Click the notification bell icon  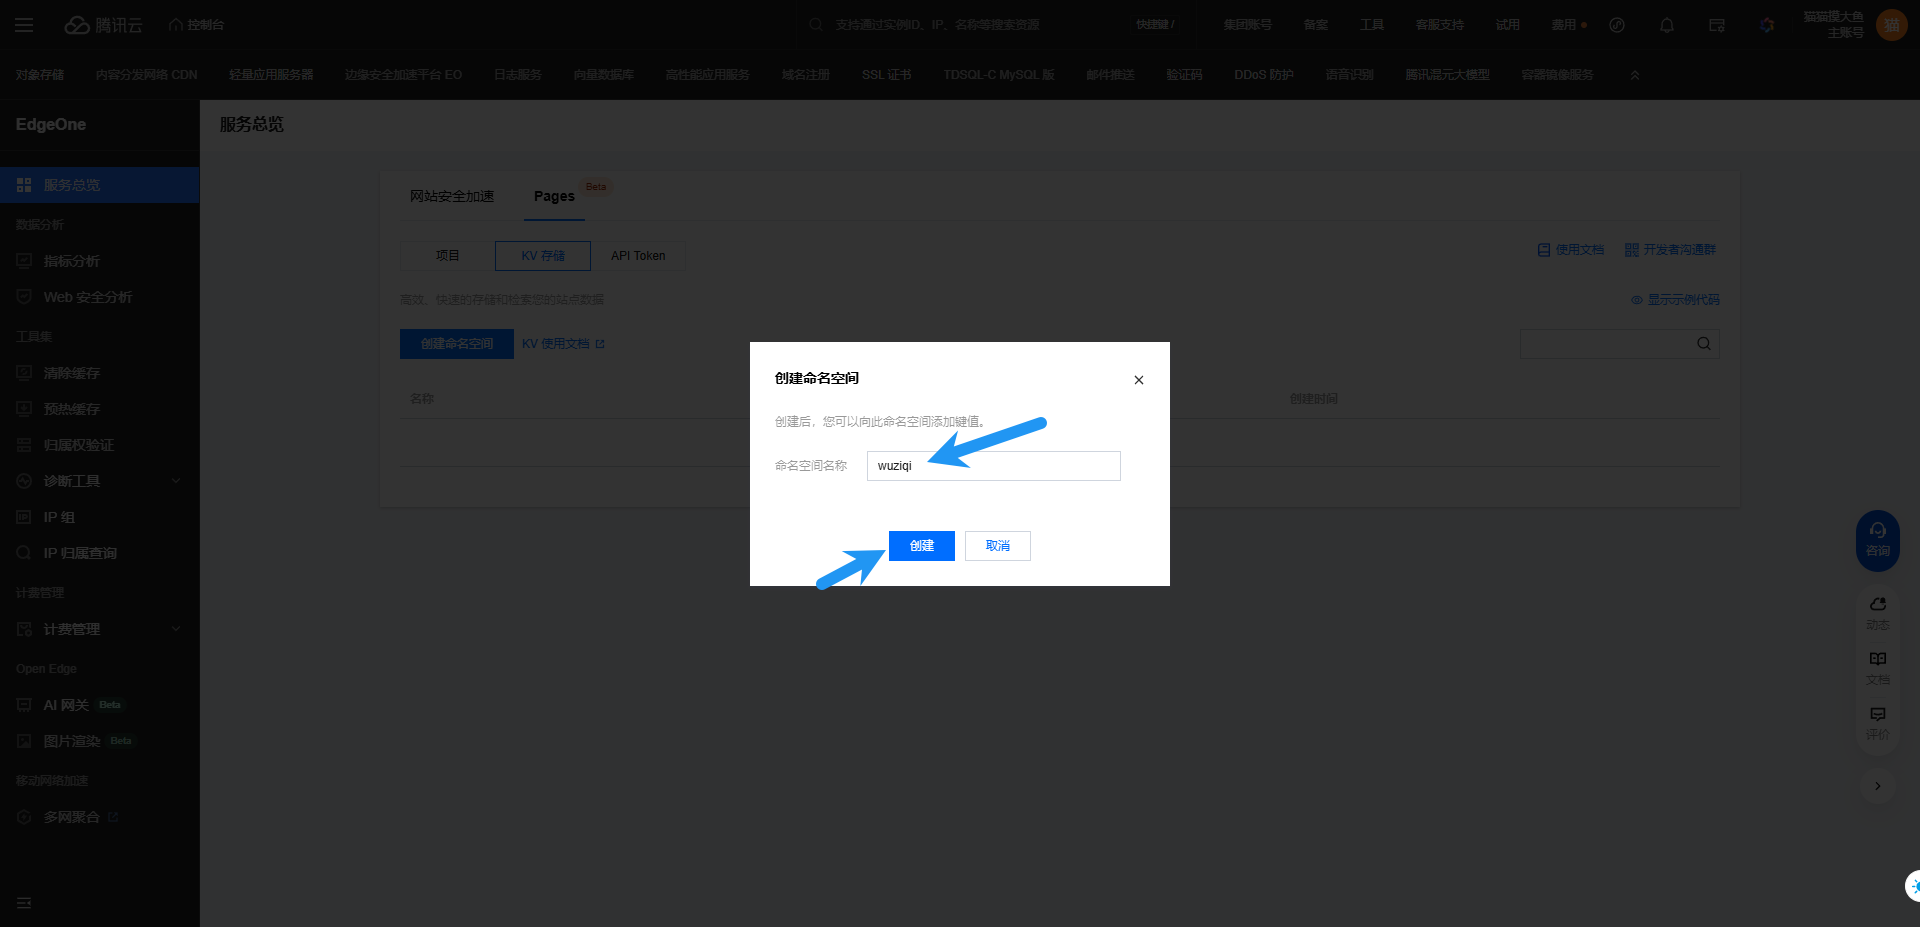[x=1666, y=25]
